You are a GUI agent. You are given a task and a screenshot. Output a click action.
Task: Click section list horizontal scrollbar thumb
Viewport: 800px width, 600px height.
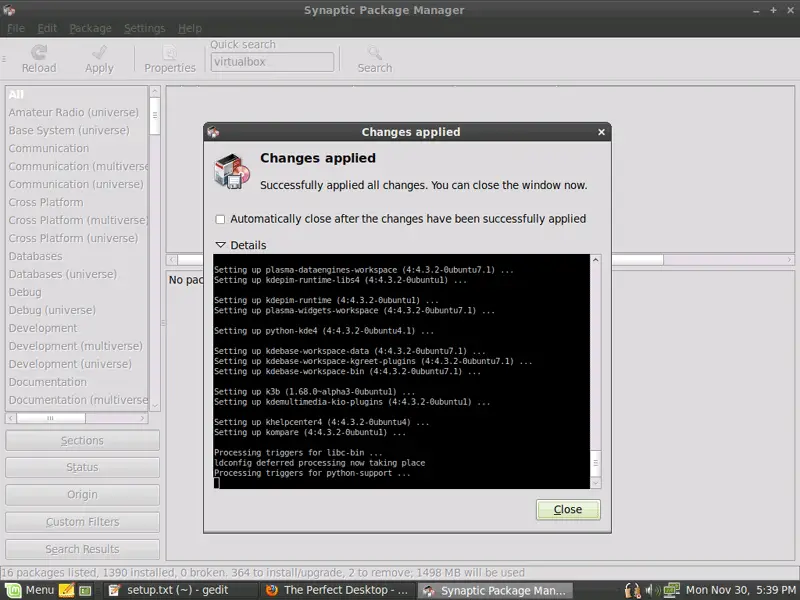point(51,418)
